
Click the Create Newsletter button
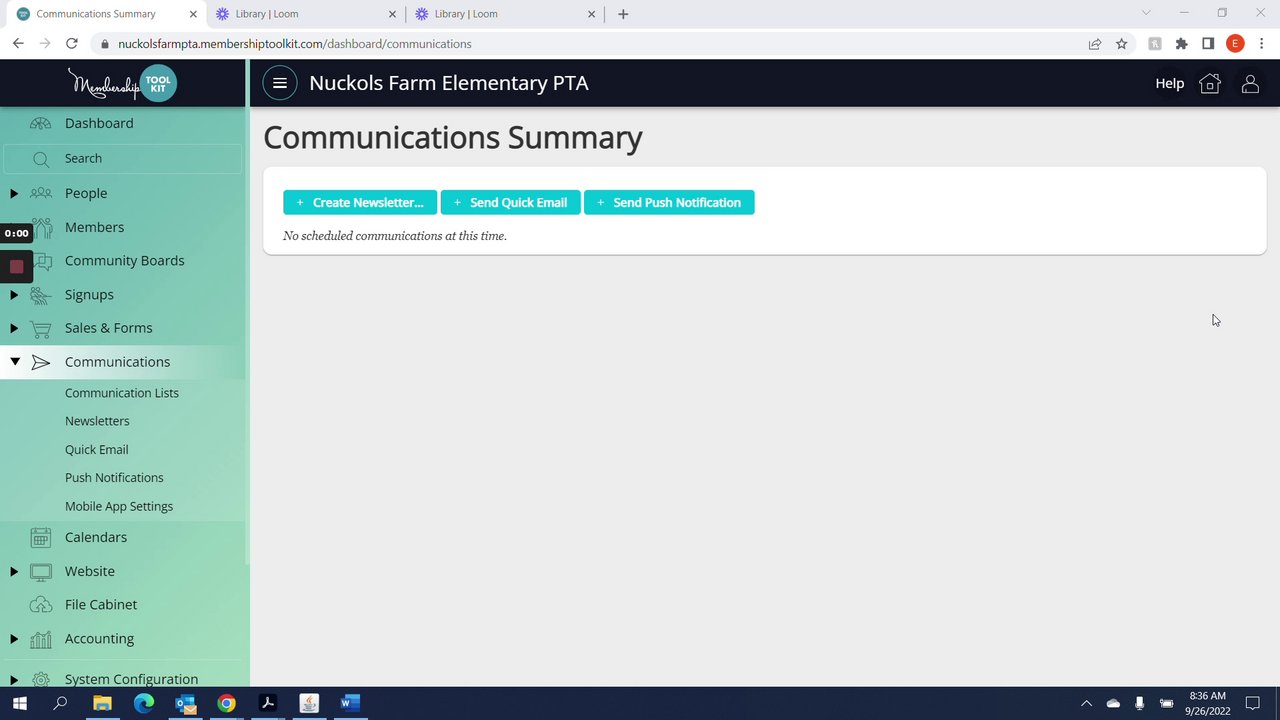click(360, 202)
